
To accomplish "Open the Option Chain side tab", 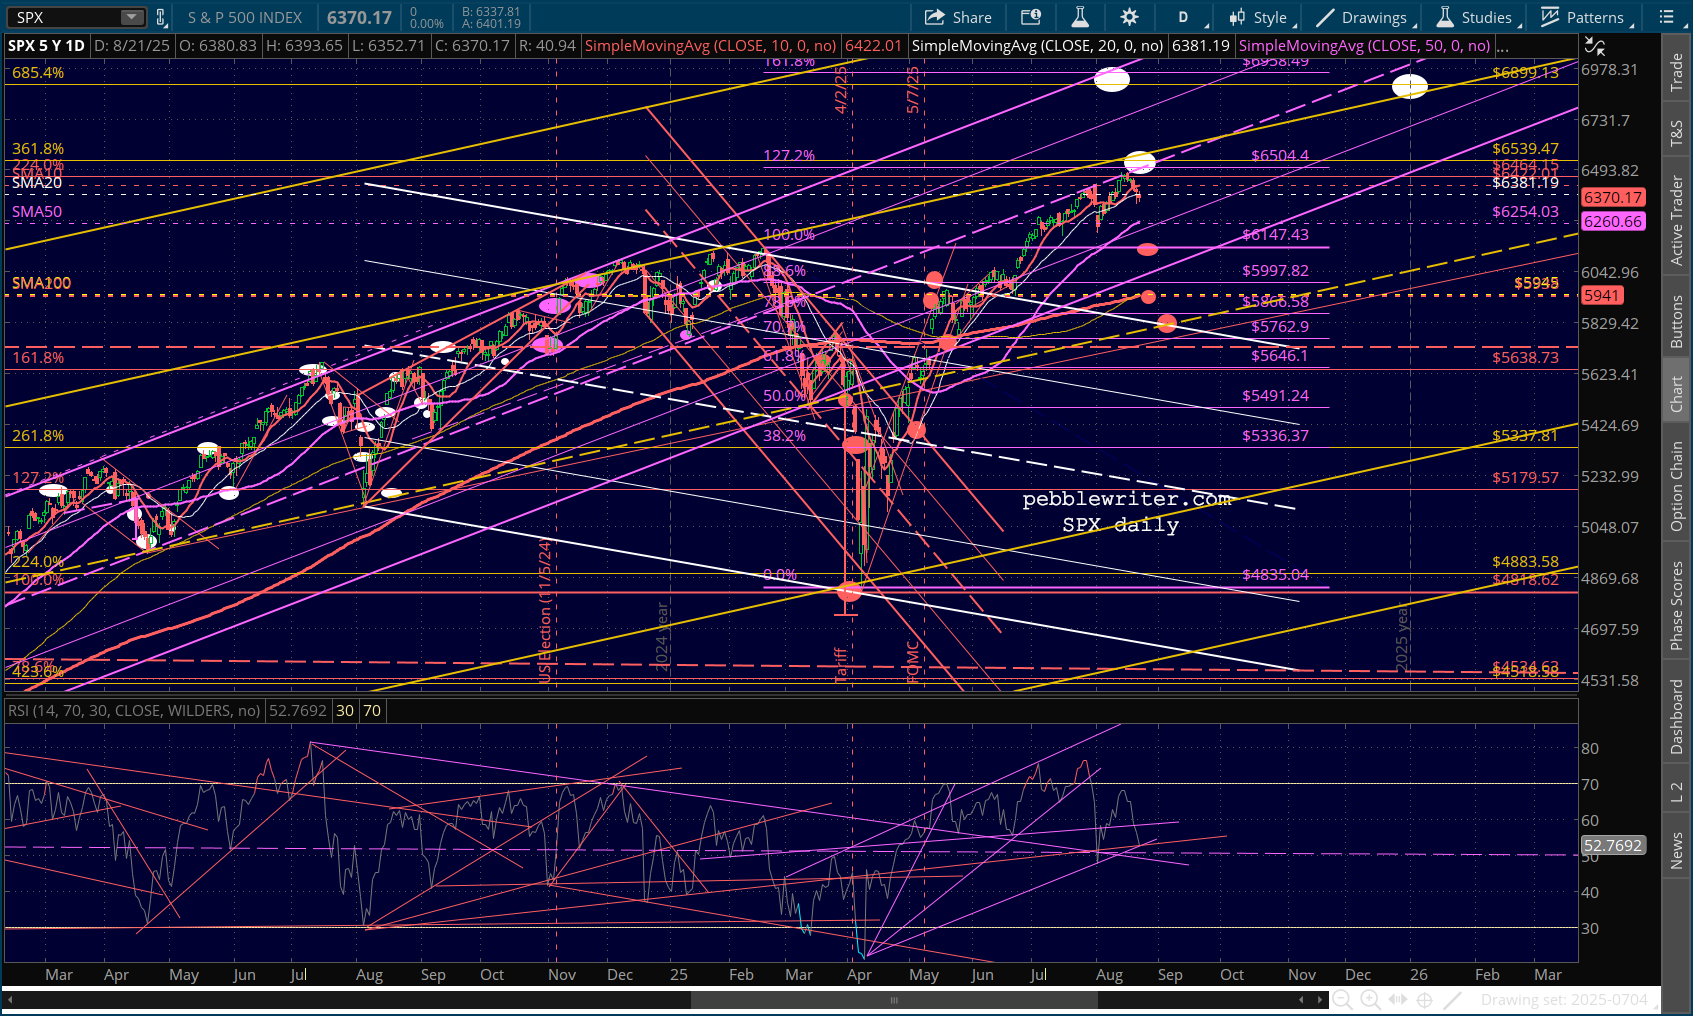I will pos(1677,486).
